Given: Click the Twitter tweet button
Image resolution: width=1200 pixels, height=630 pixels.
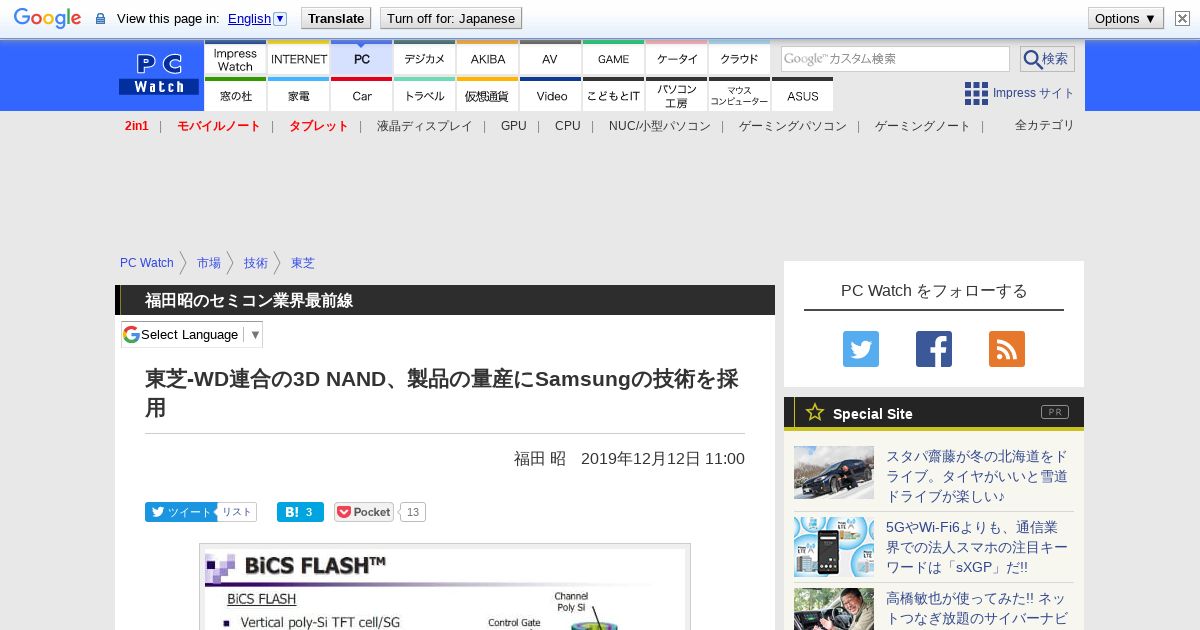Looking at the screenshot, I should (181, 512).
